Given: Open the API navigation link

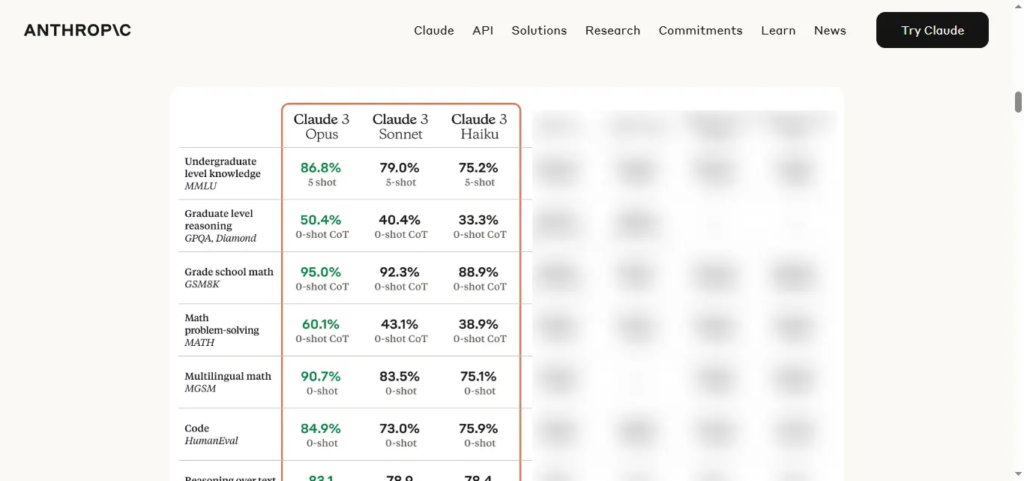Looking at the screenshot, I should coord(483,31).
